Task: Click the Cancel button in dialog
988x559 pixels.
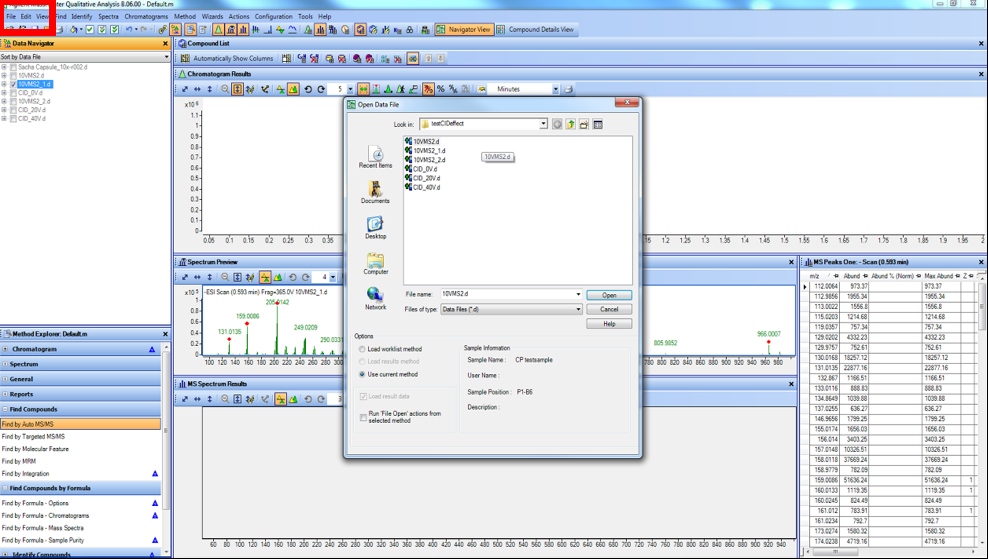Action: (608, 309)
